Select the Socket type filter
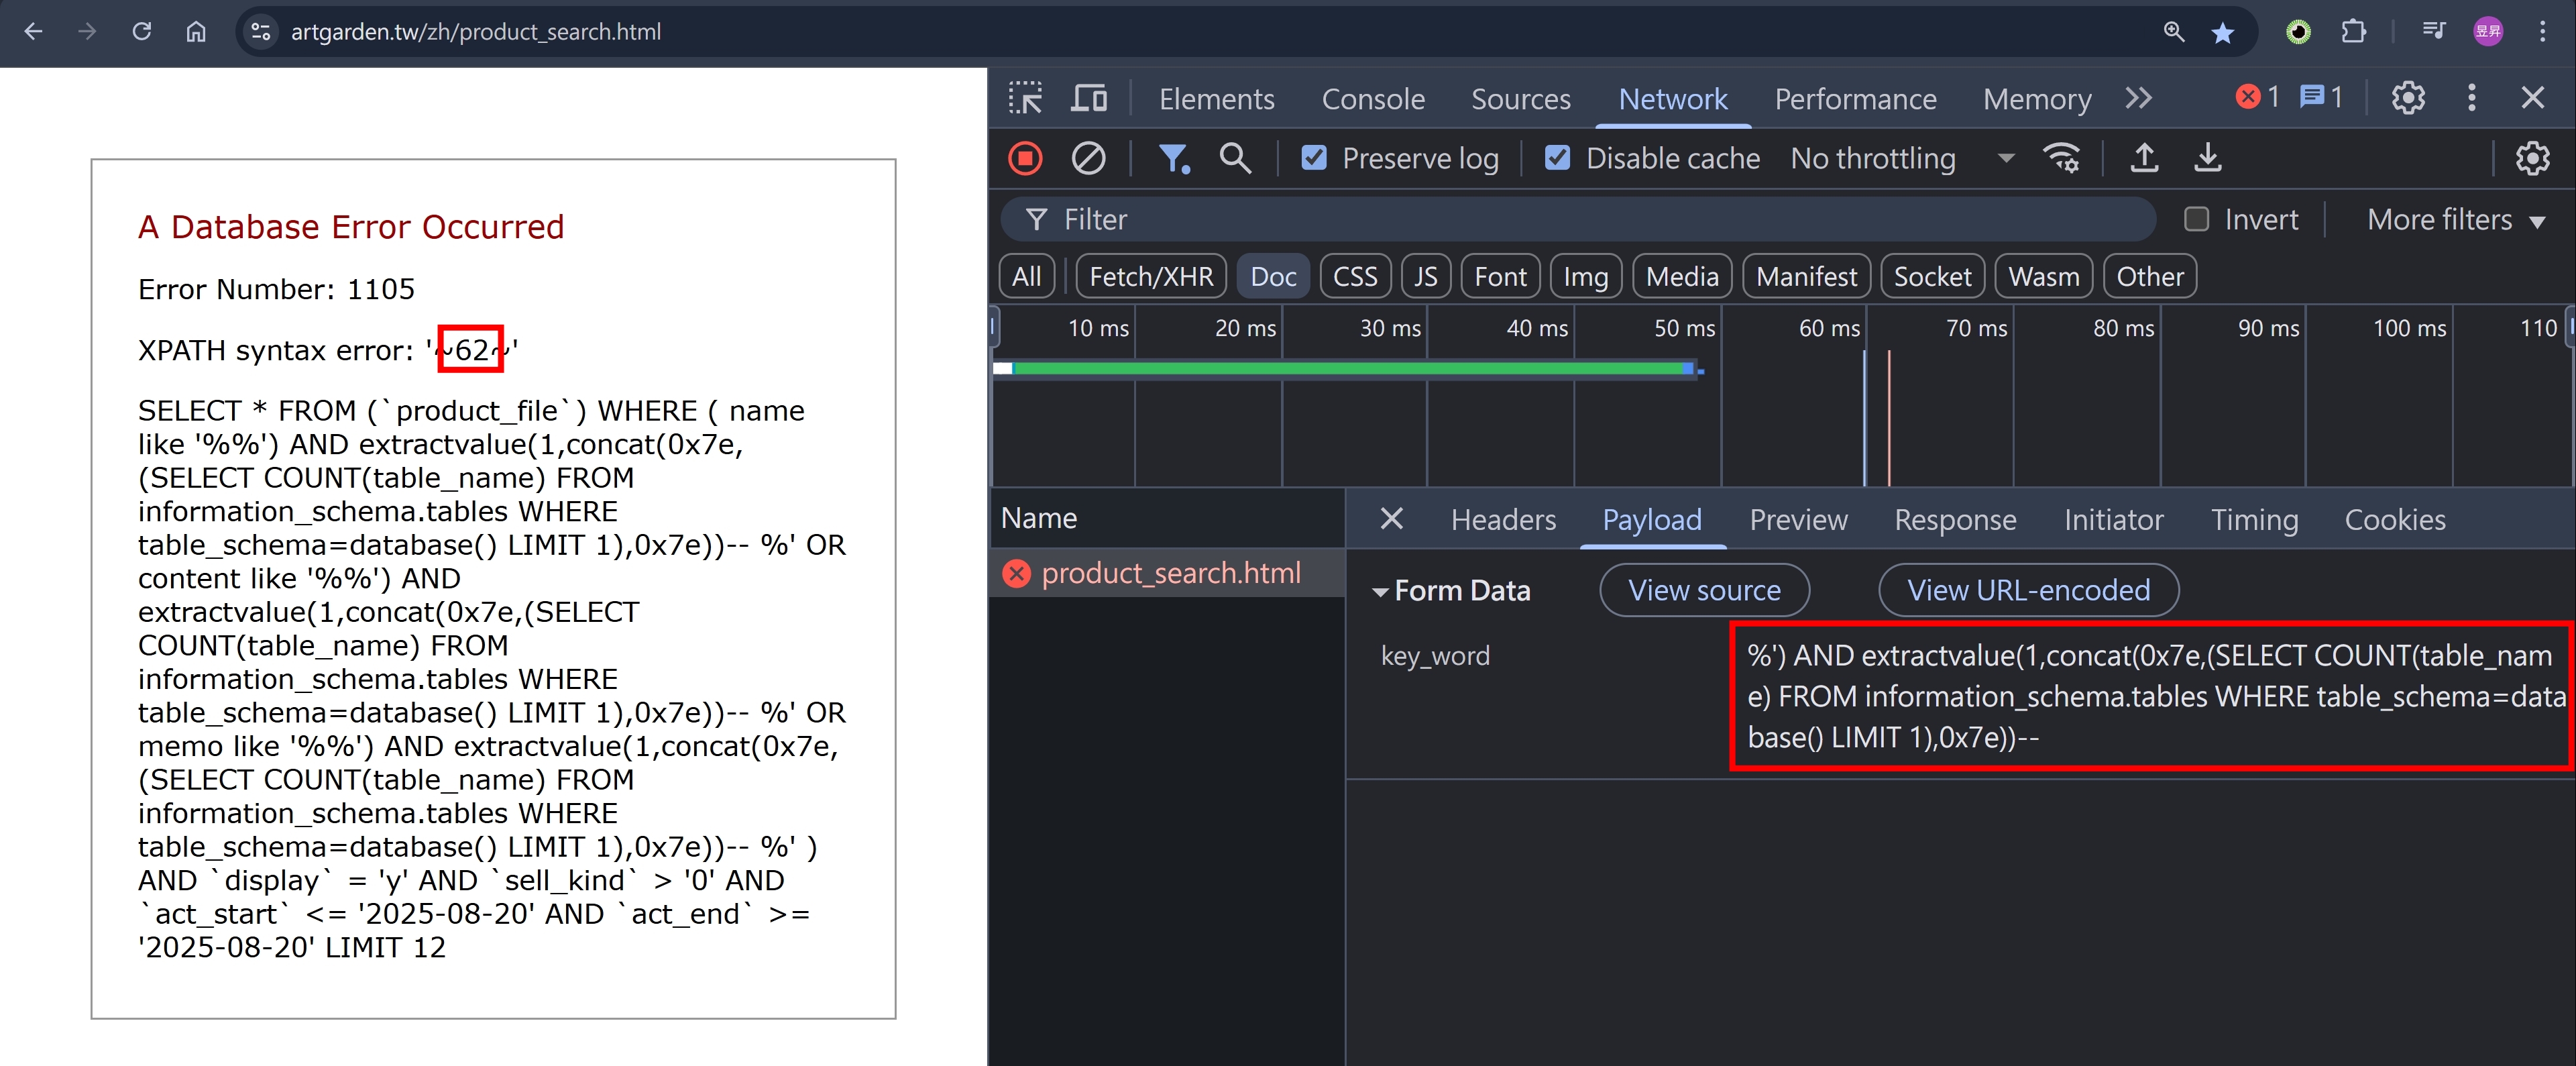 [x=1932, y=276]
